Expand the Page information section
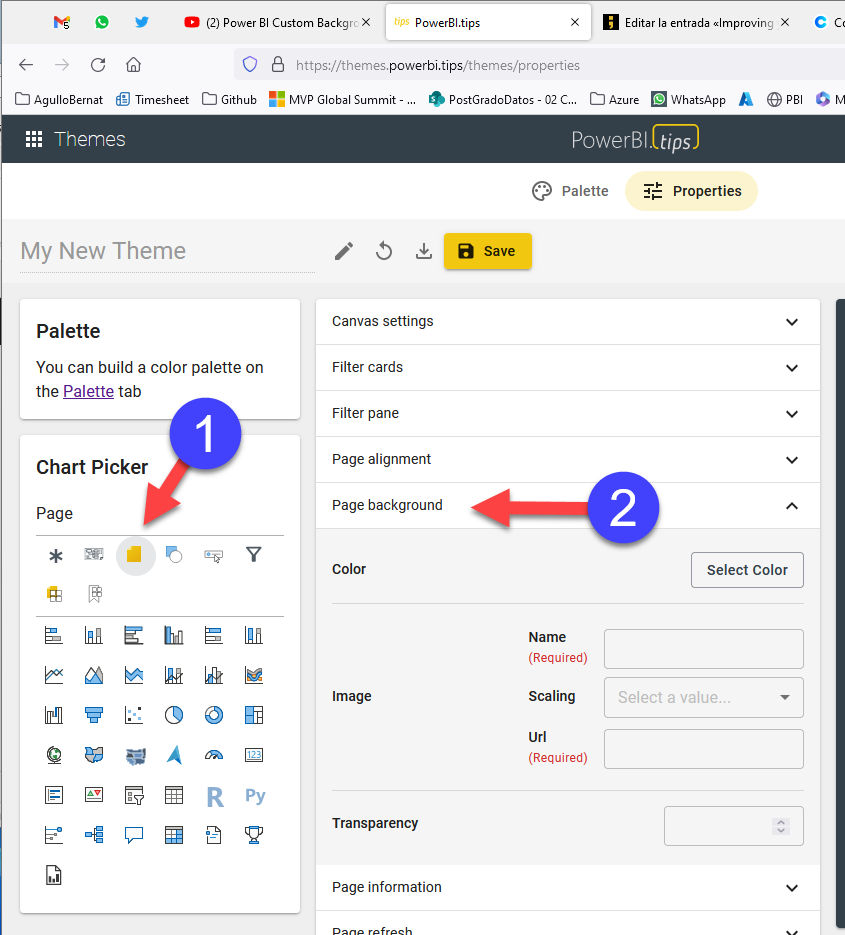 (568, 887)
